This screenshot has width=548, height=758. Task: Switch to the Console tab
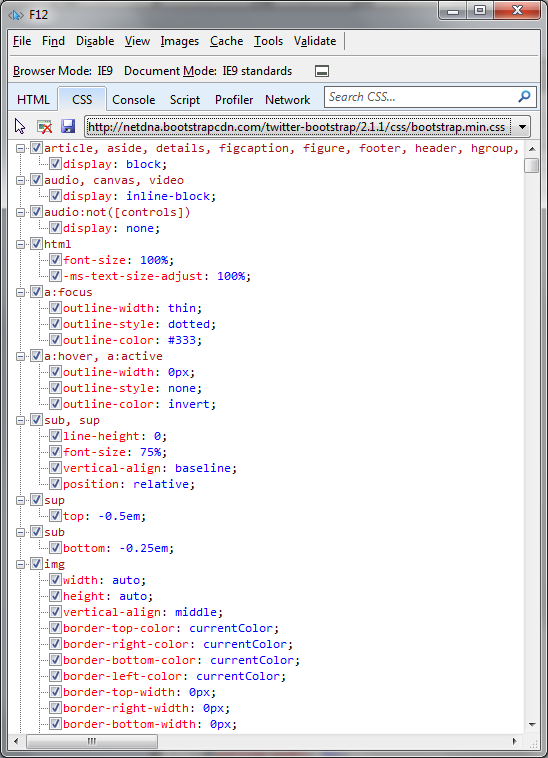pos(133,100)
